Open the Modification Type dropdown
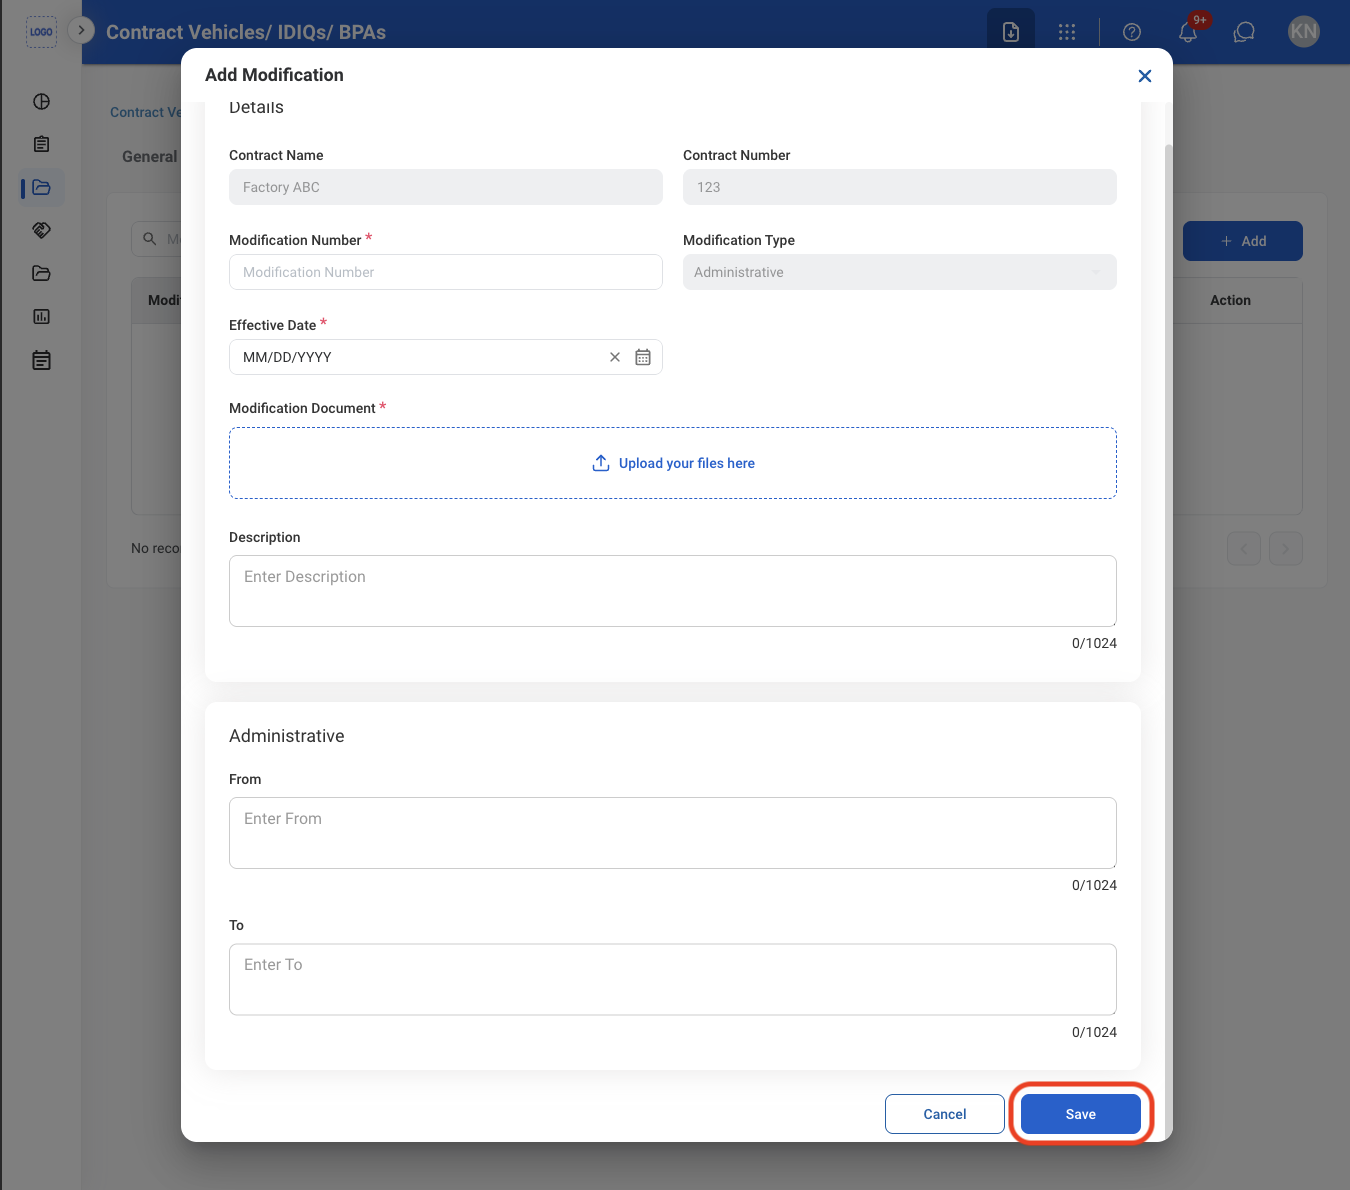The width and height of the screenshot is (1350, 1190). pyautogui.click(x=900, y=272)
